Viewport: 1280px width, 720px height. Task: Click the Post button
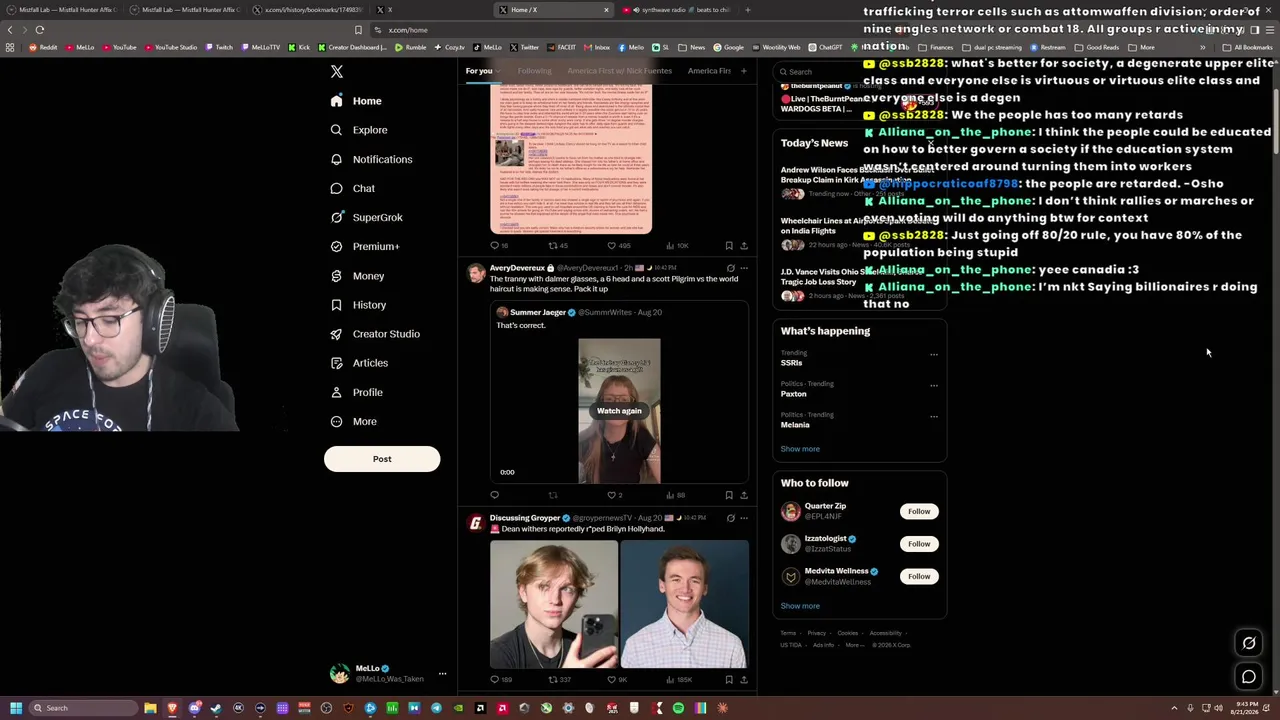click(x=382, y=459)
